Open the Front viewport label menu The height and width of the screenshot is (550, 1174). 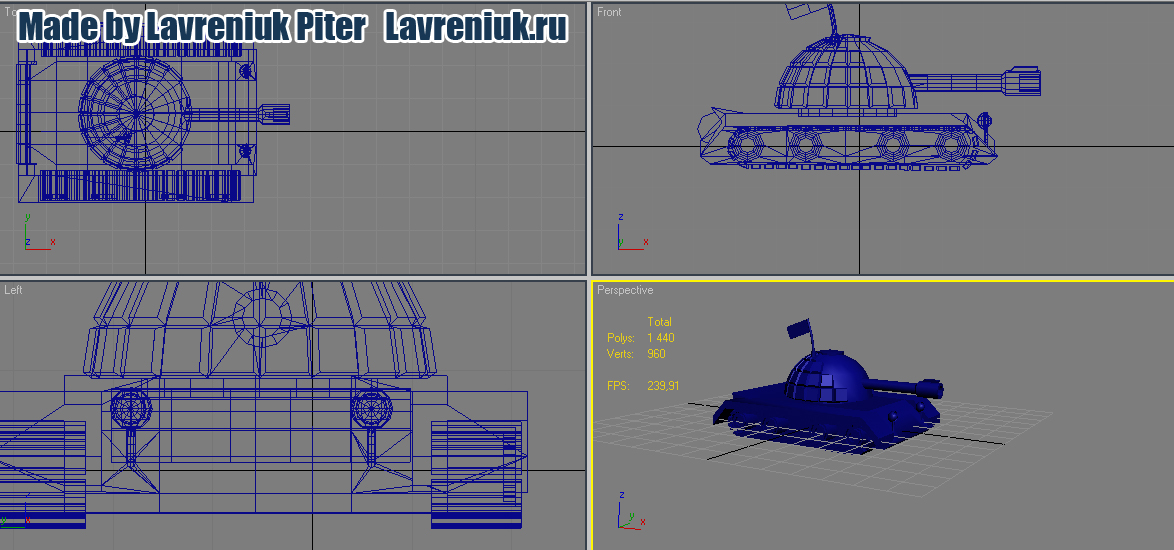609,12
